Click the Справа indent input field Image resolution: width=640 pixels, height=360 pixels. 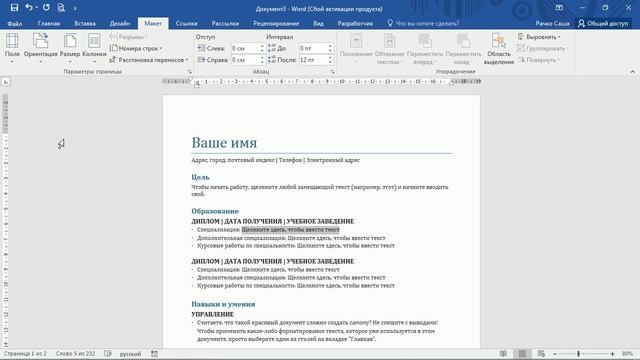click(x=245, y=60)
